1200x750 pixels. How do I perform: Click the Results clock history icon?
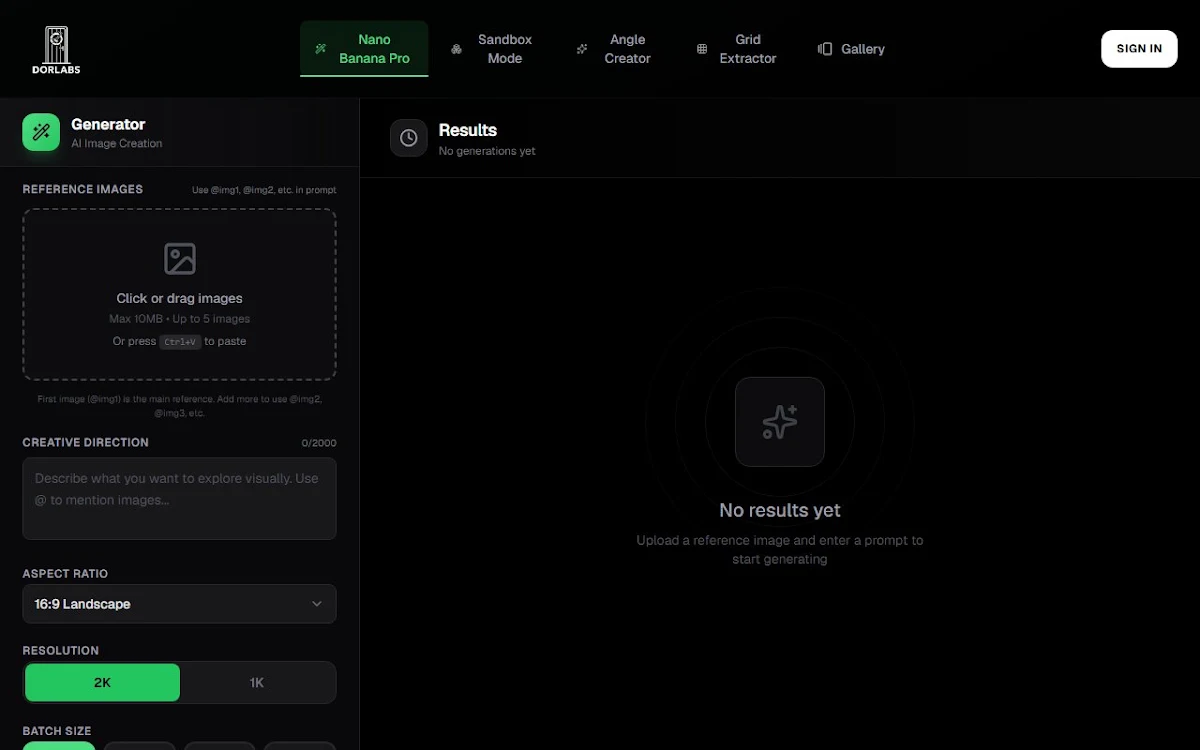click(x=408, y=138)
